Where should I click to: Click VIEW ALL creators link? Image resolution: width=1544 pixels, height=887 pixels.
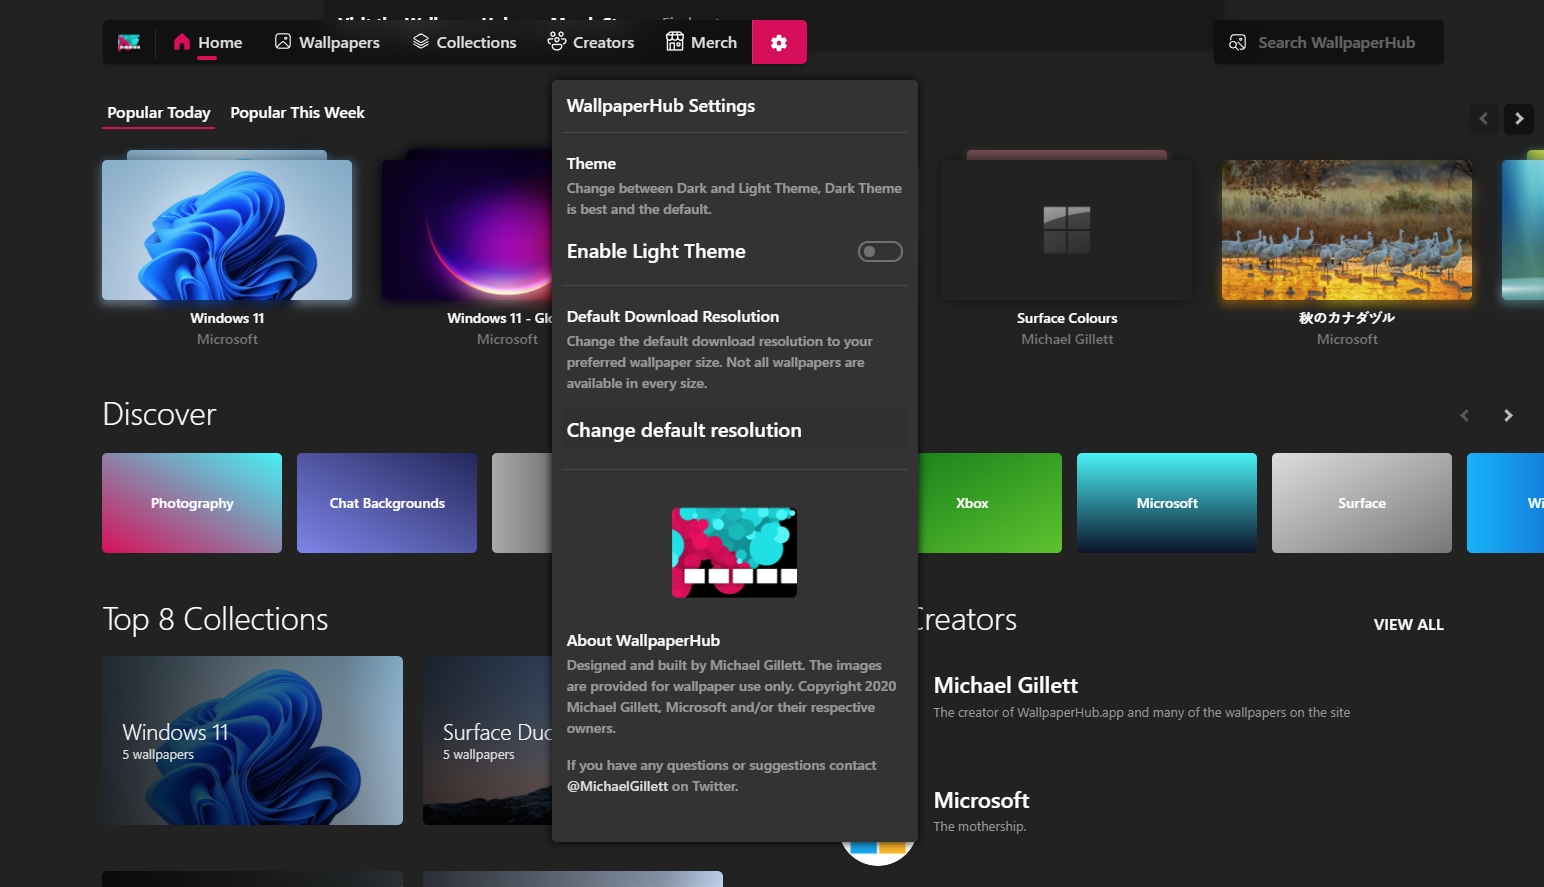pos(1408,624)
